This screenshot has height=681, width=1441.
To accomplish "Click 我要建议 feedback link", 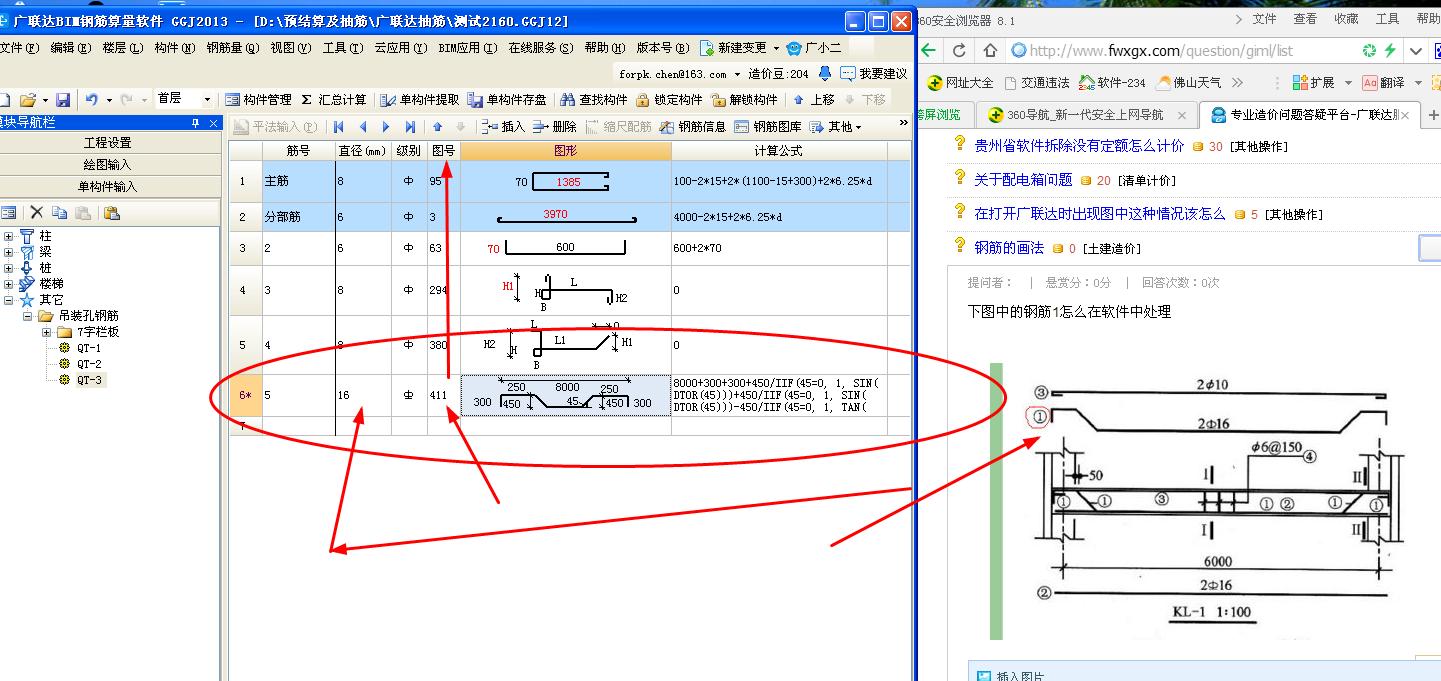I will [875, 73].
